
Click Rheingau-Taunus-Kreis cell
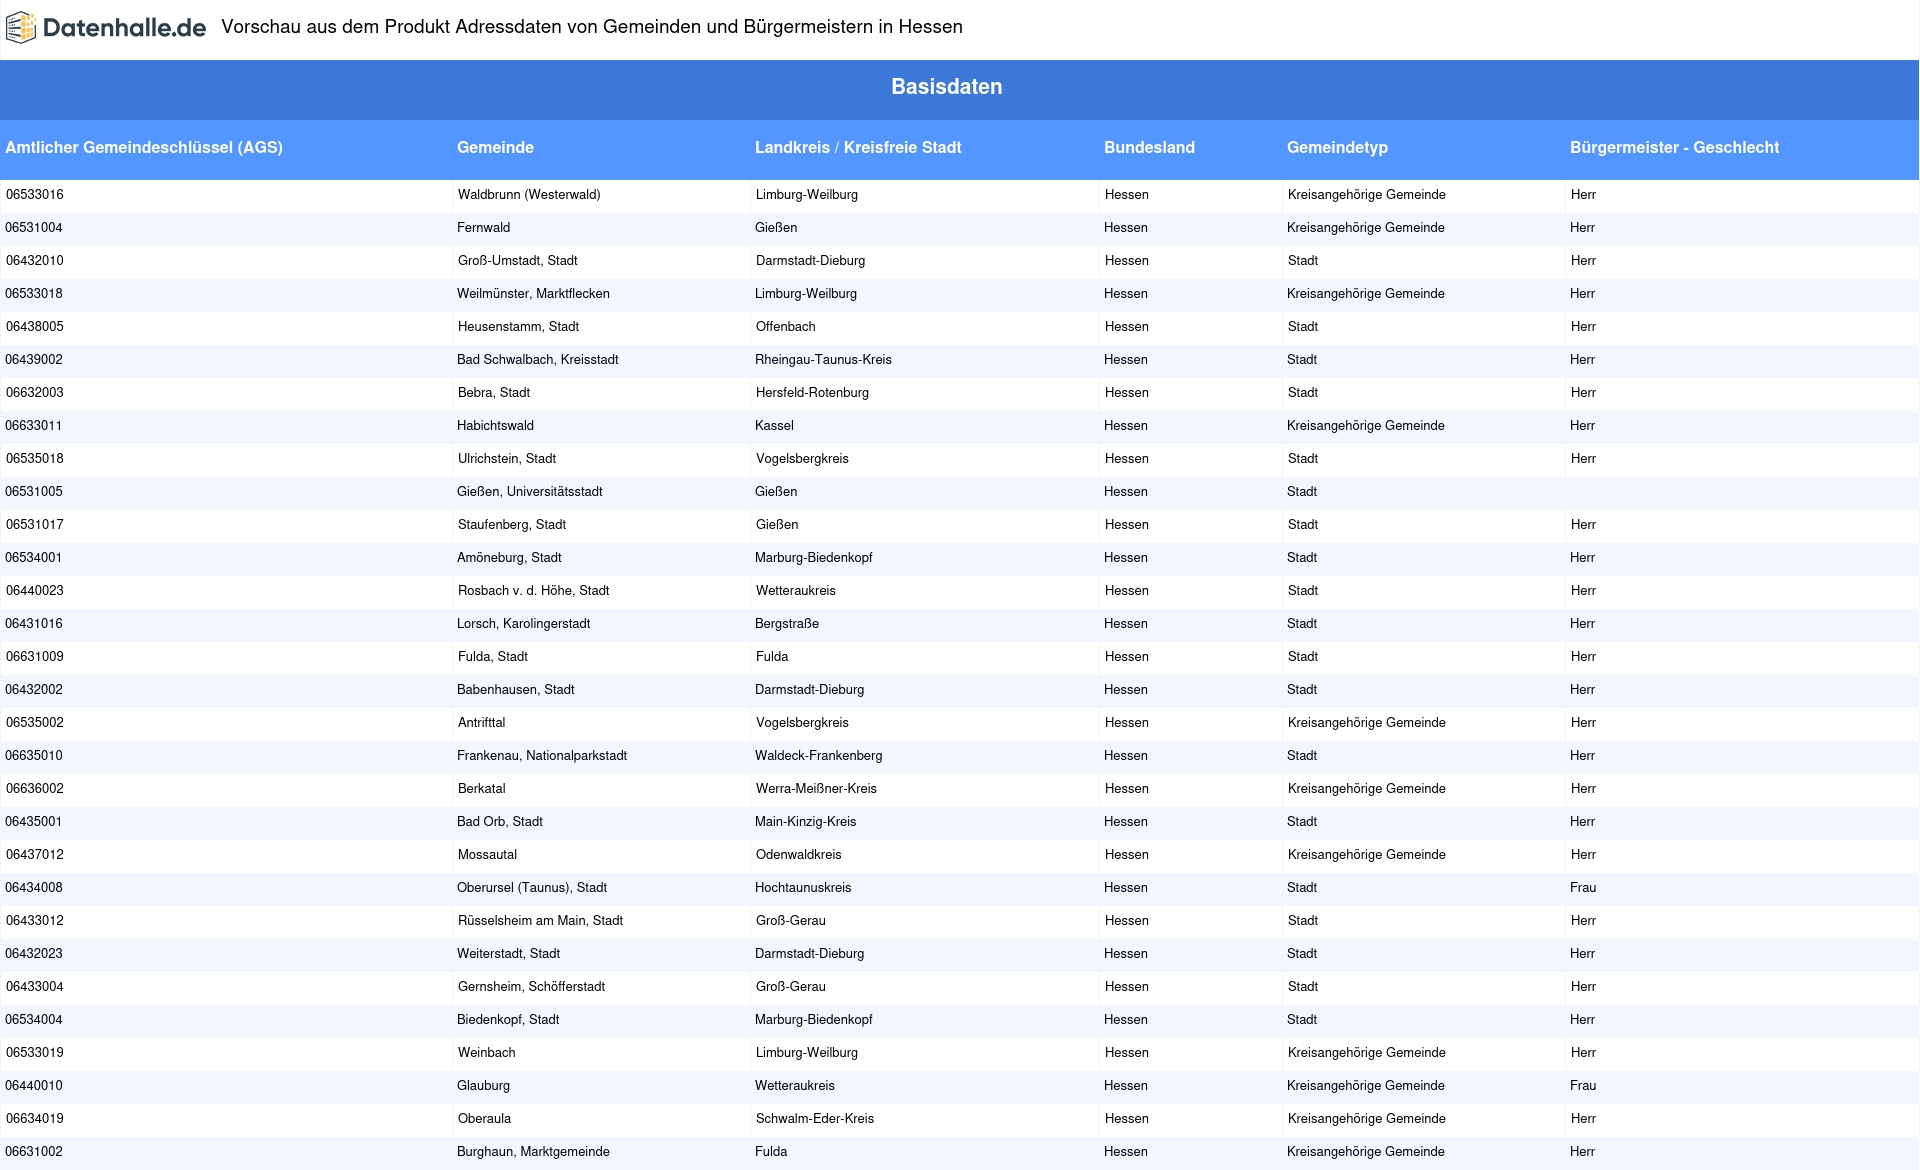[823, 360]
